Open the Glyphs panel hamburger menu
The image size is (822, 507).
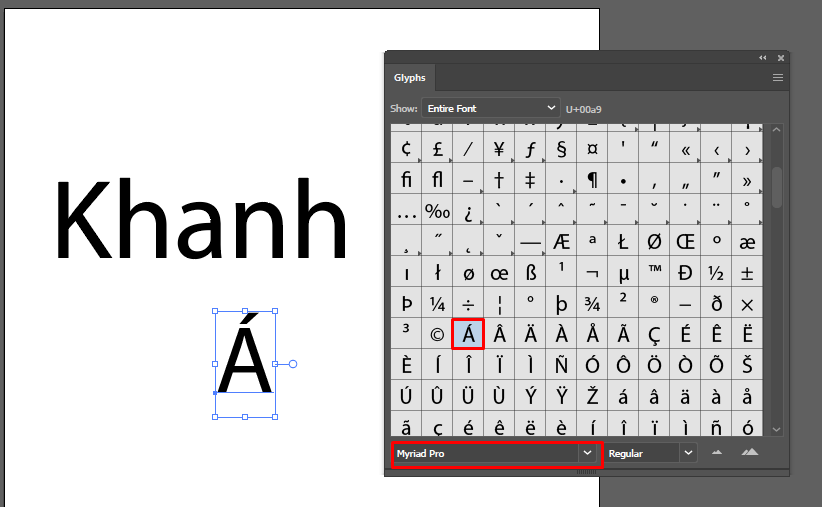(777, 77)
